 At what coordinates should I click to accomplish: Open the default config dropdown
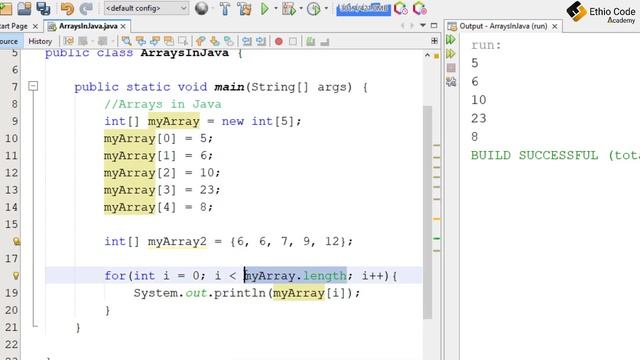[146, 8]
